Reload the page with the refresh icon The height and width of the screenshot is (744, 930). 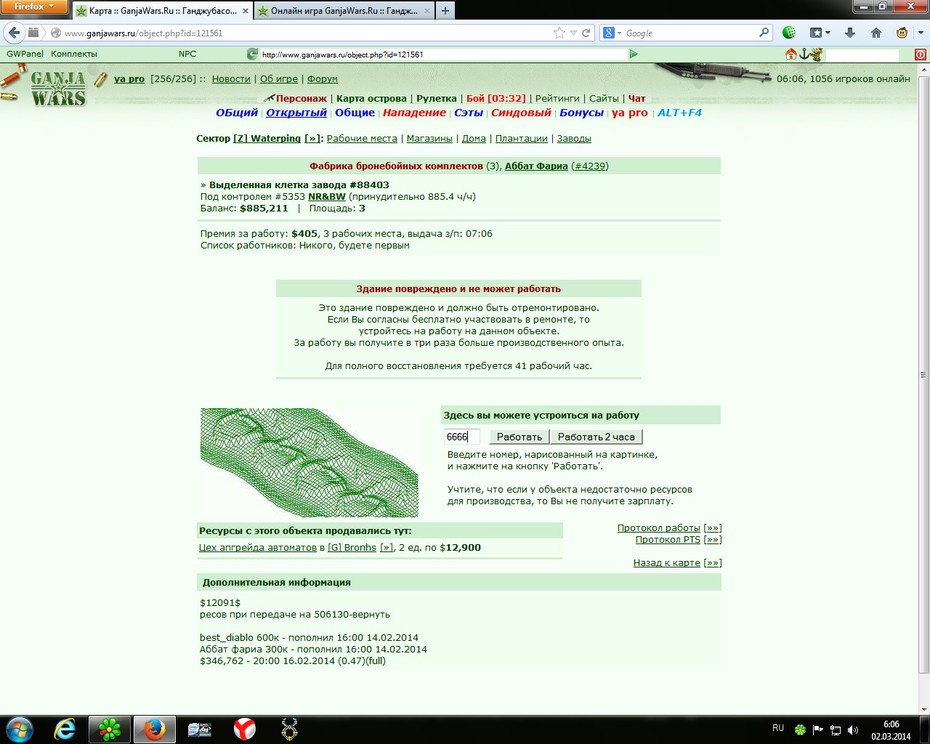coord(586,33)
